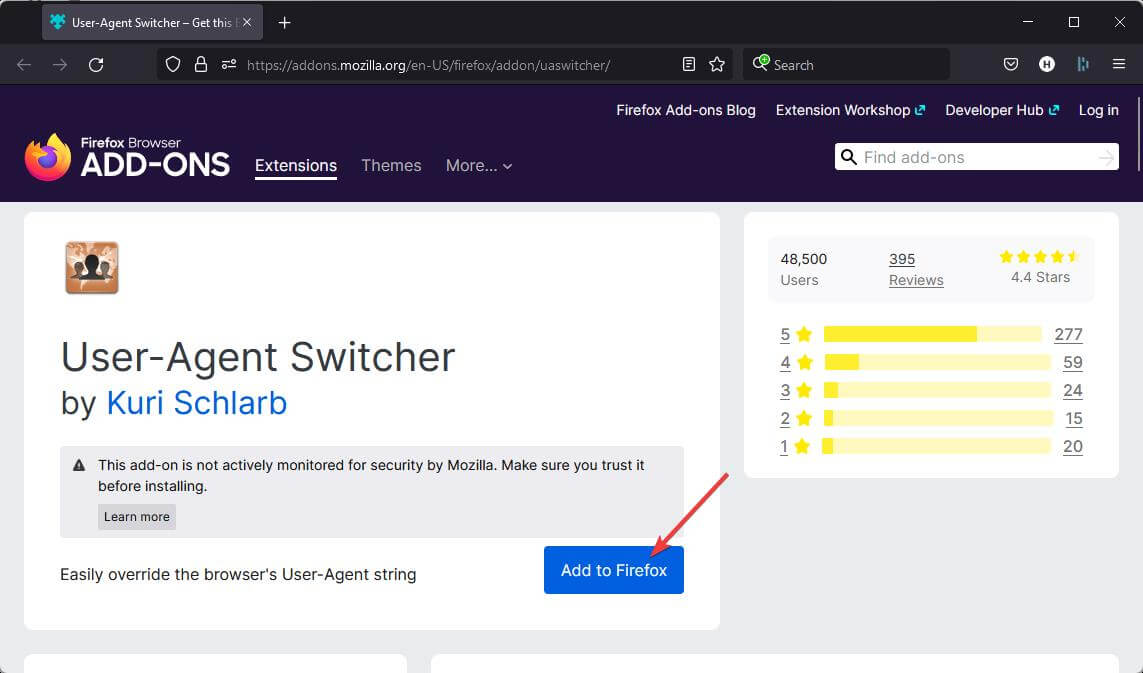1143x673 pixels.
Task: Click the 15 two-star review count
Action: [x=1074, y=419]
